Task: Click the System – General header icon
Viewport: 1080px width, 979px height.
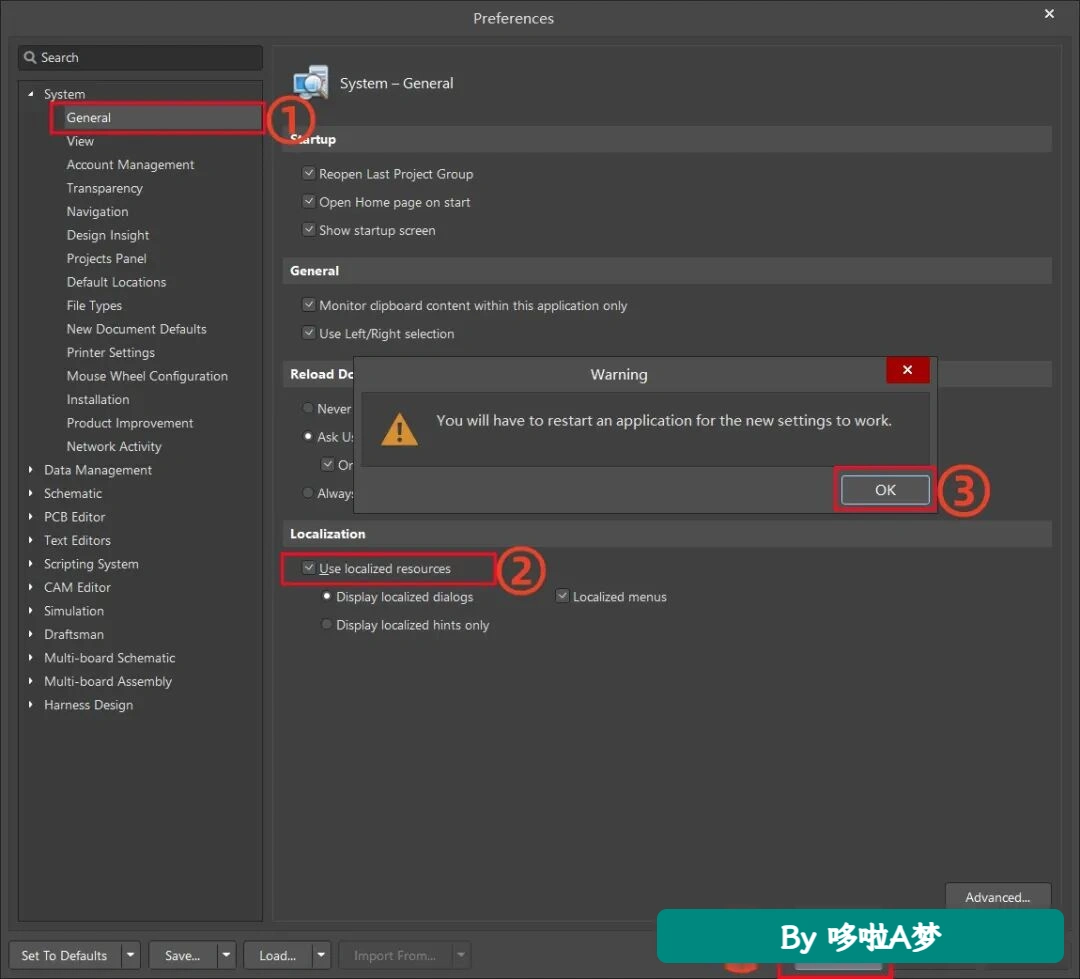Action: coord(311,83)
